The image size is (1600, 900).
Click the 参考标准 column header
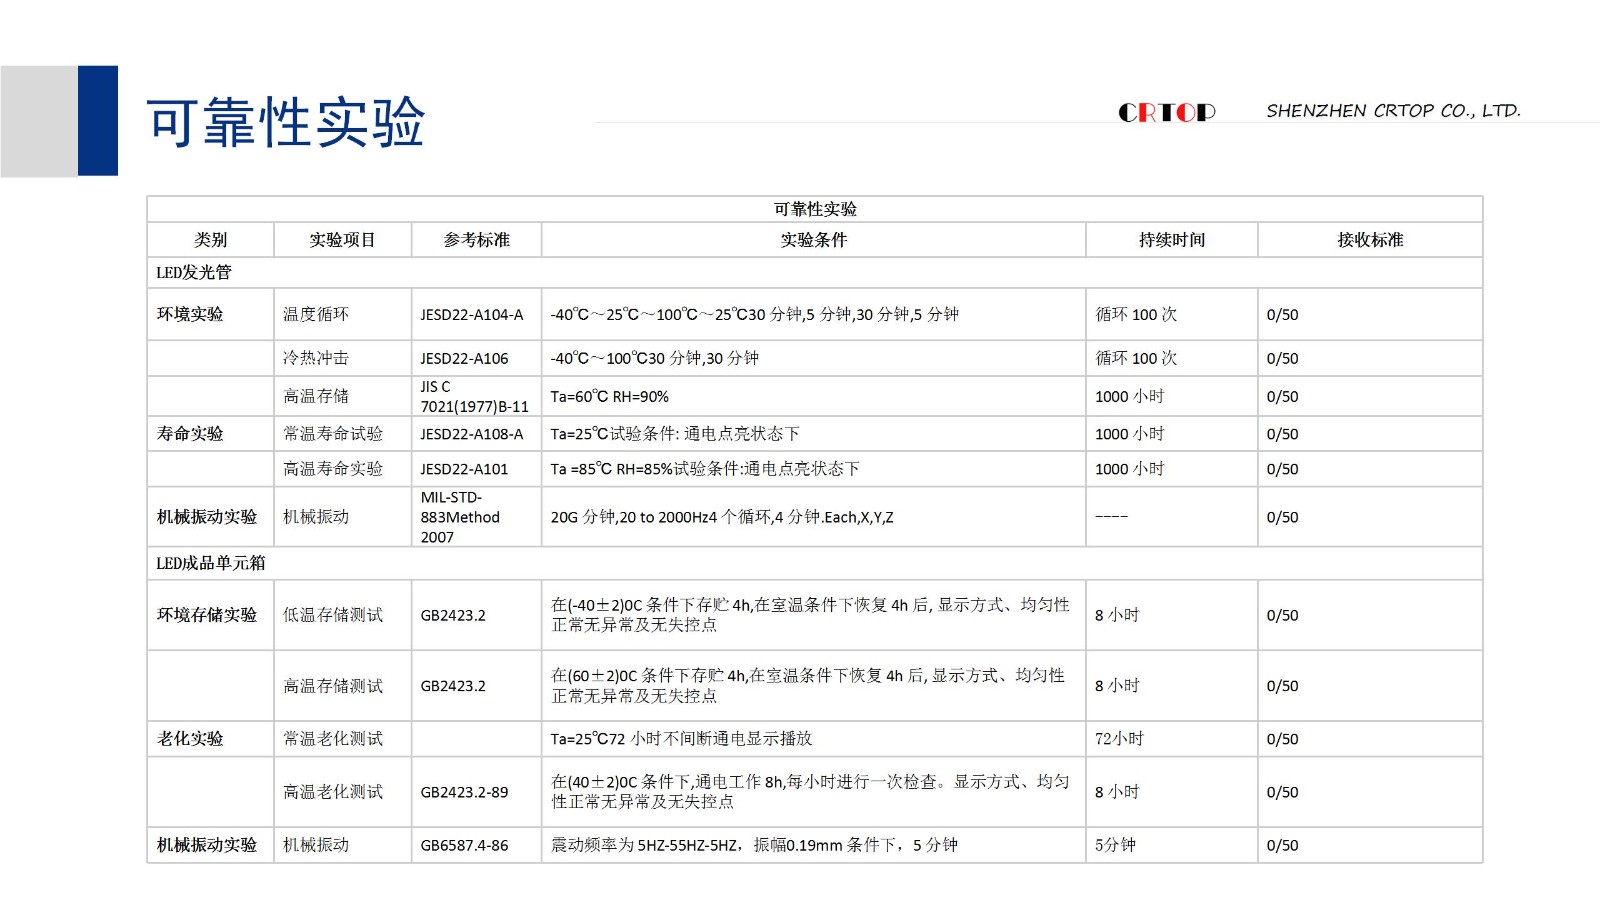click(476, 240)
